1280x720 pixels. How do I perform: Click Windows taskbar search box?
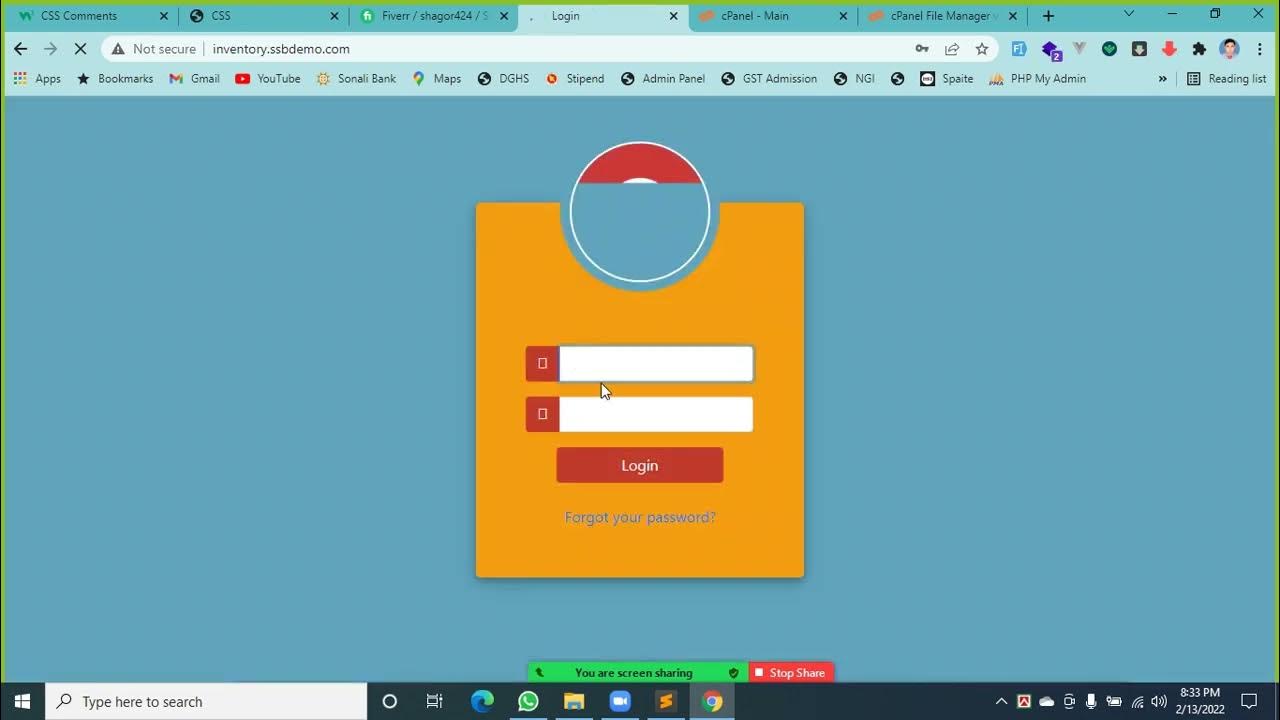207,701
